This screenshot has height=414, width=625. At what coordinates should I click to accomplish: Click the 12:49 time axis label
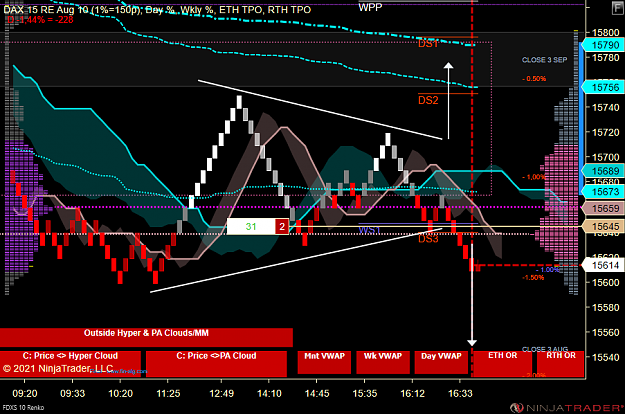point(222,394)
